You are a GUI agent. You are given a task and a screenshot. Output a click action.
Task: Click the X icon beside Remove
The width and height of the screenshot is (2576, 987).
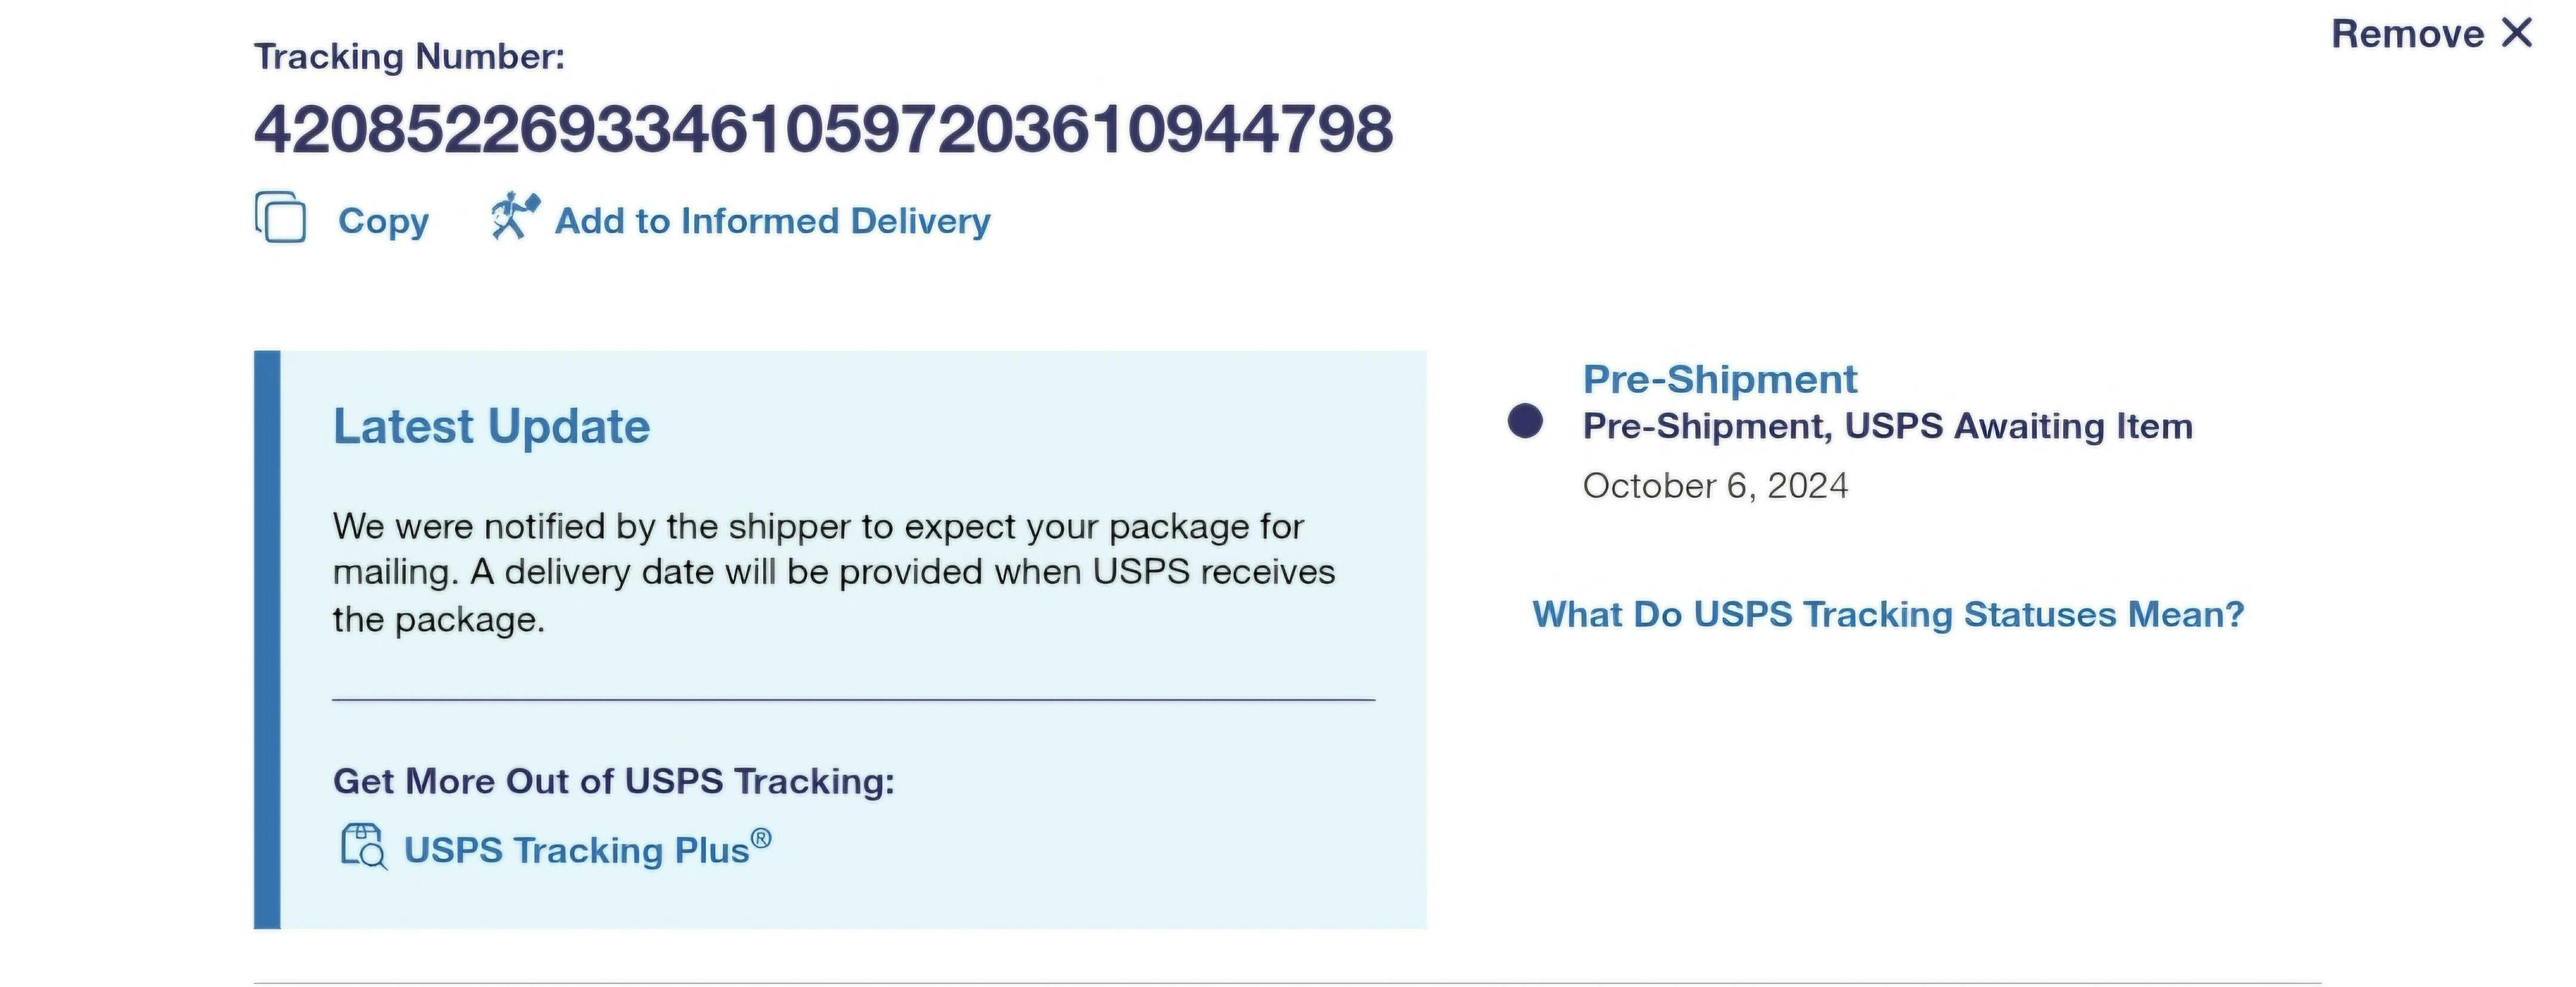point(2518,33)
